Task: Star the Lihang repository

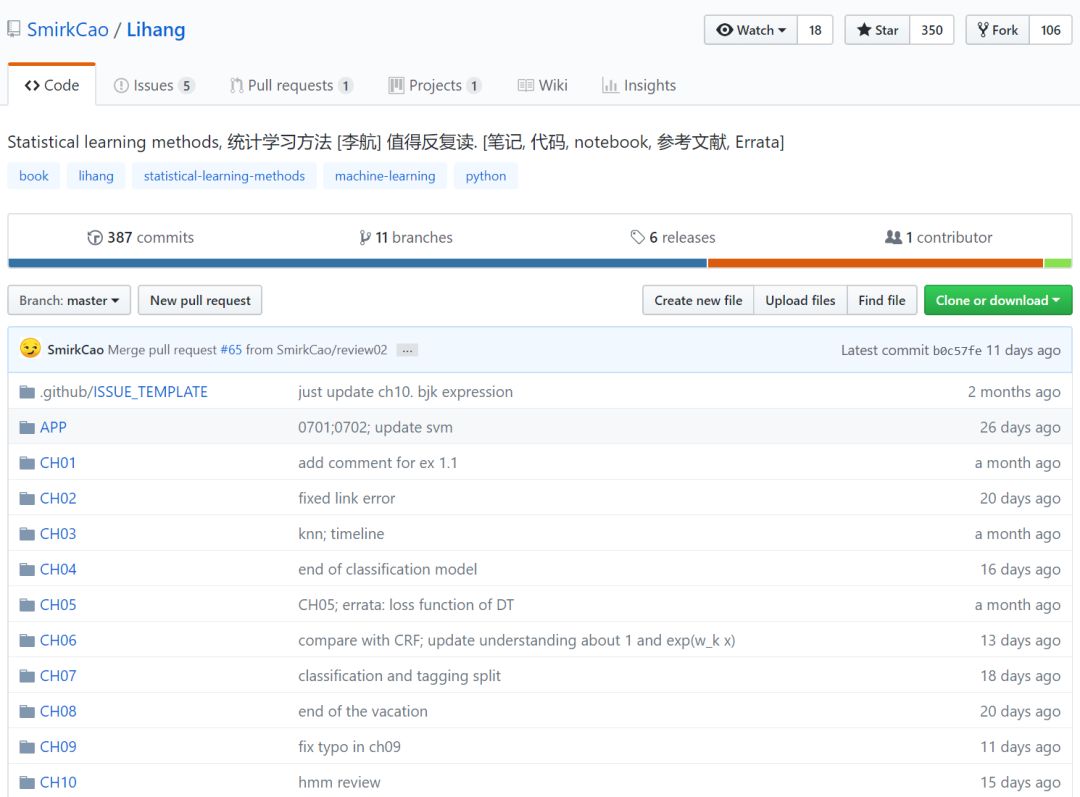Action: 878,30
